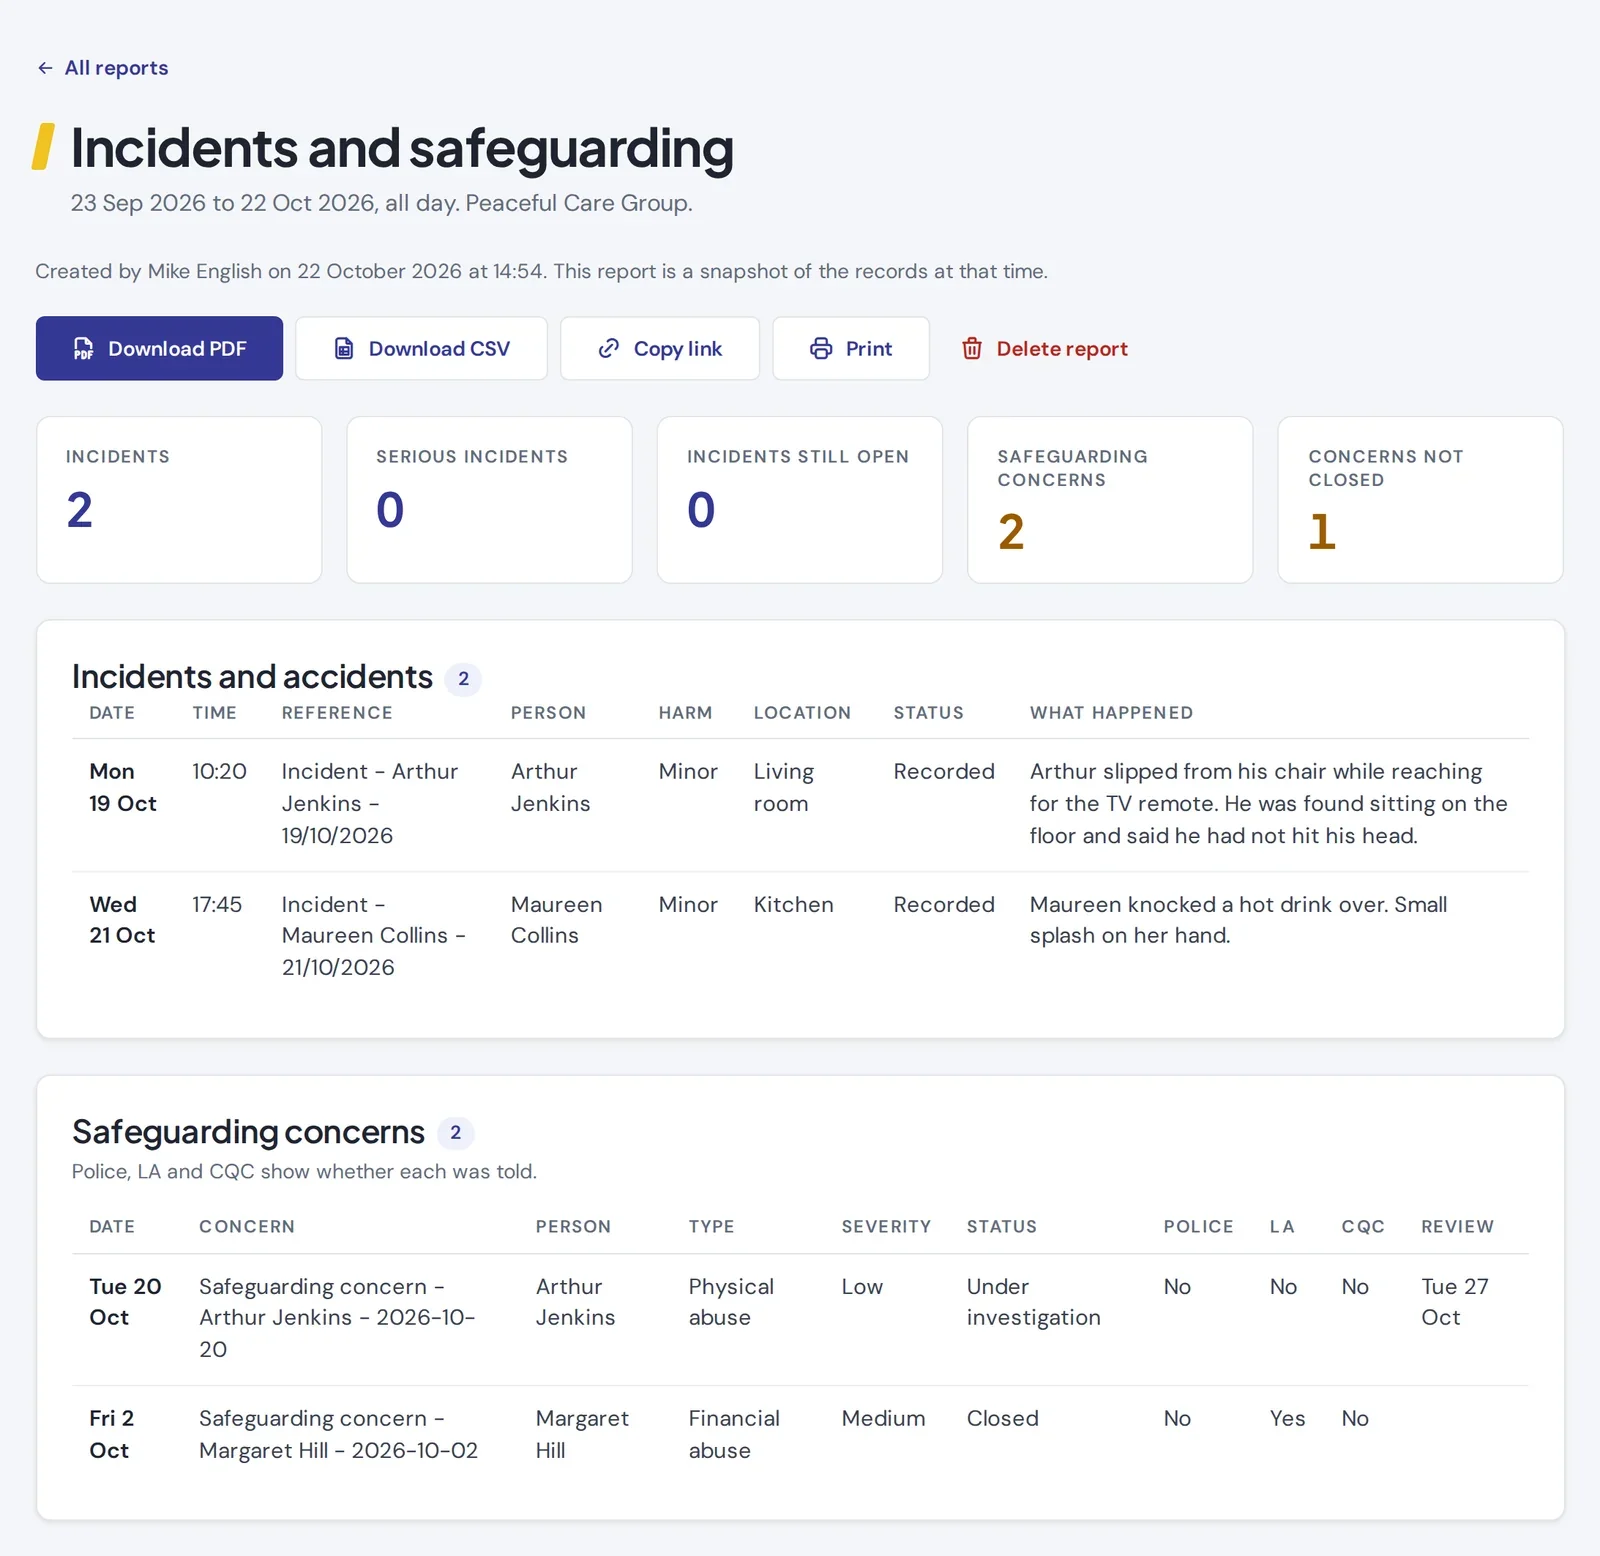Click 'Living room' location cell

coord(784,788)
